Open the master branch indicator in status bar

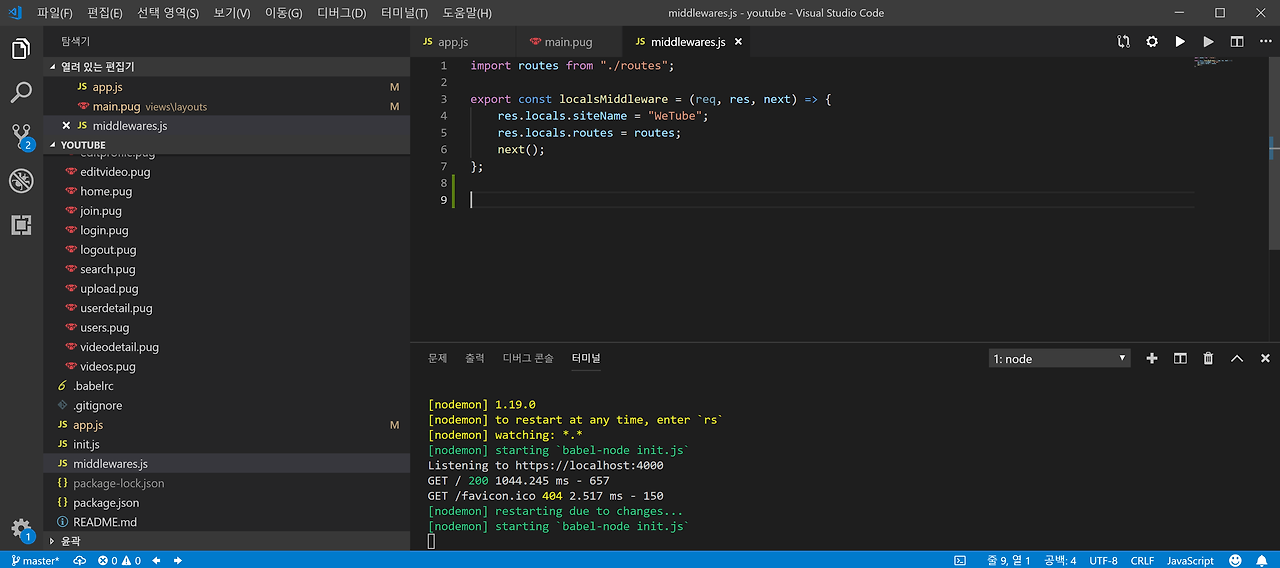pos(34,561)
